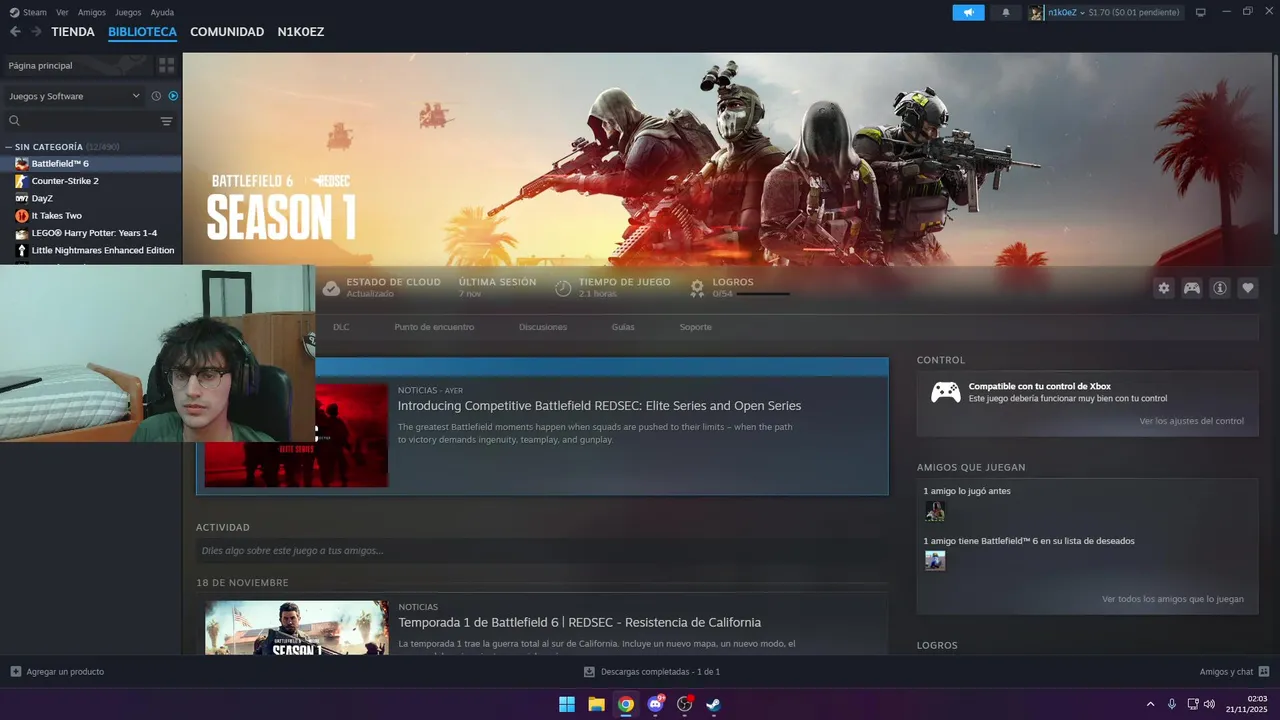Viewport: 1280px width, 720px height.
Task: Open Punto de encuentro tab
Action: click(x=434, y=327)
